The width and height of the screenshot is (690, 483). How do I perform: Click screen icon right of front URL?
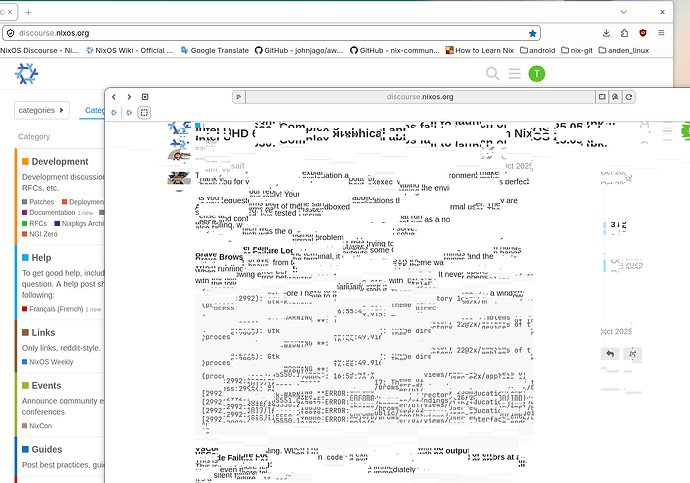click(x=602, y=97)
